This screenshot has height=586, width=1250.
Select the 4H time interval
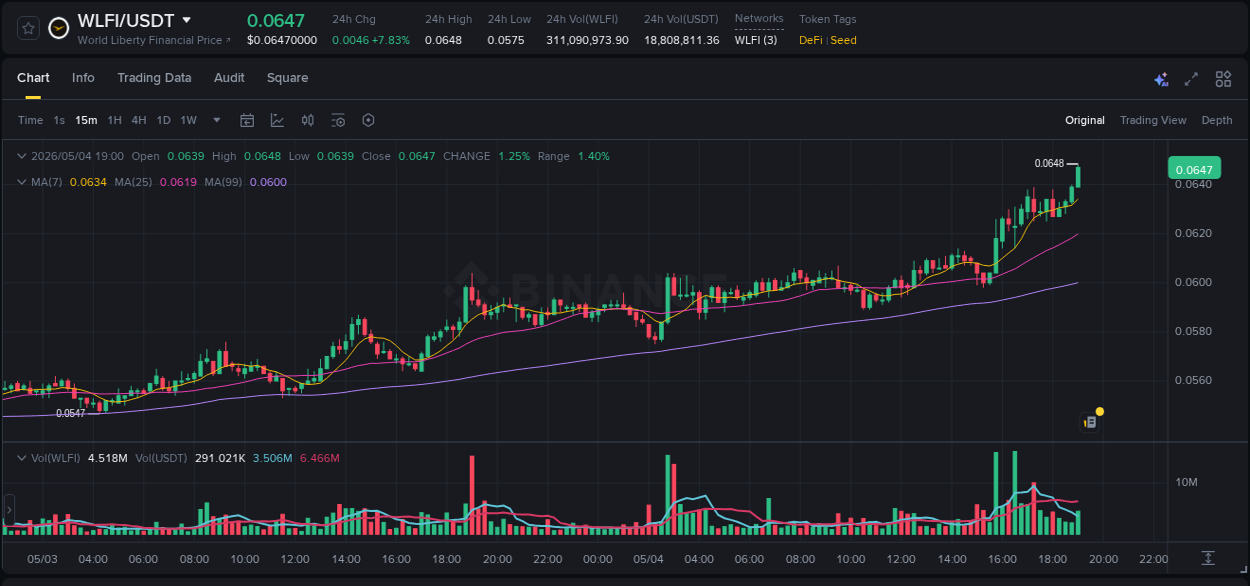[139, 120]
